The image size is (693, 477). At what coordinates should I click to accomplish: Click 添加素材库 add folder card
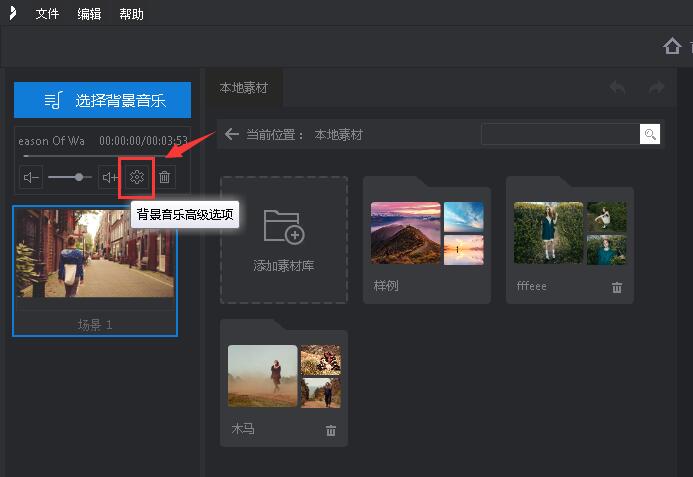[x=284, y=240]
